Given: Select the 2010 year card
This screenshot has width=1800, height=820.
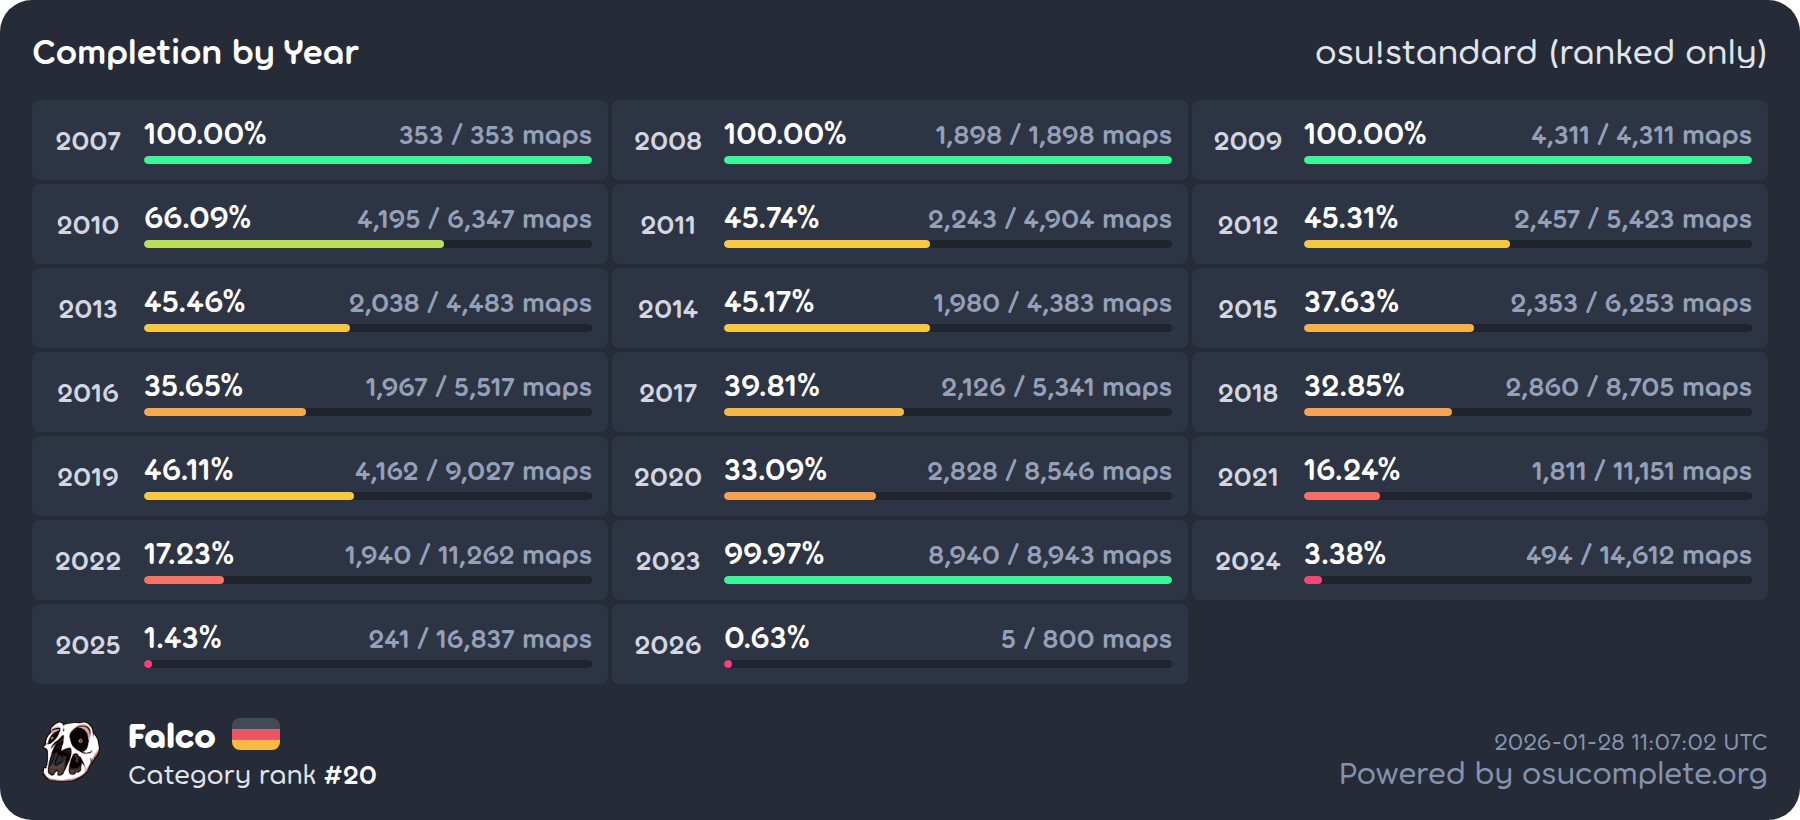Looking at the screenshot, I should click(319, 224).
